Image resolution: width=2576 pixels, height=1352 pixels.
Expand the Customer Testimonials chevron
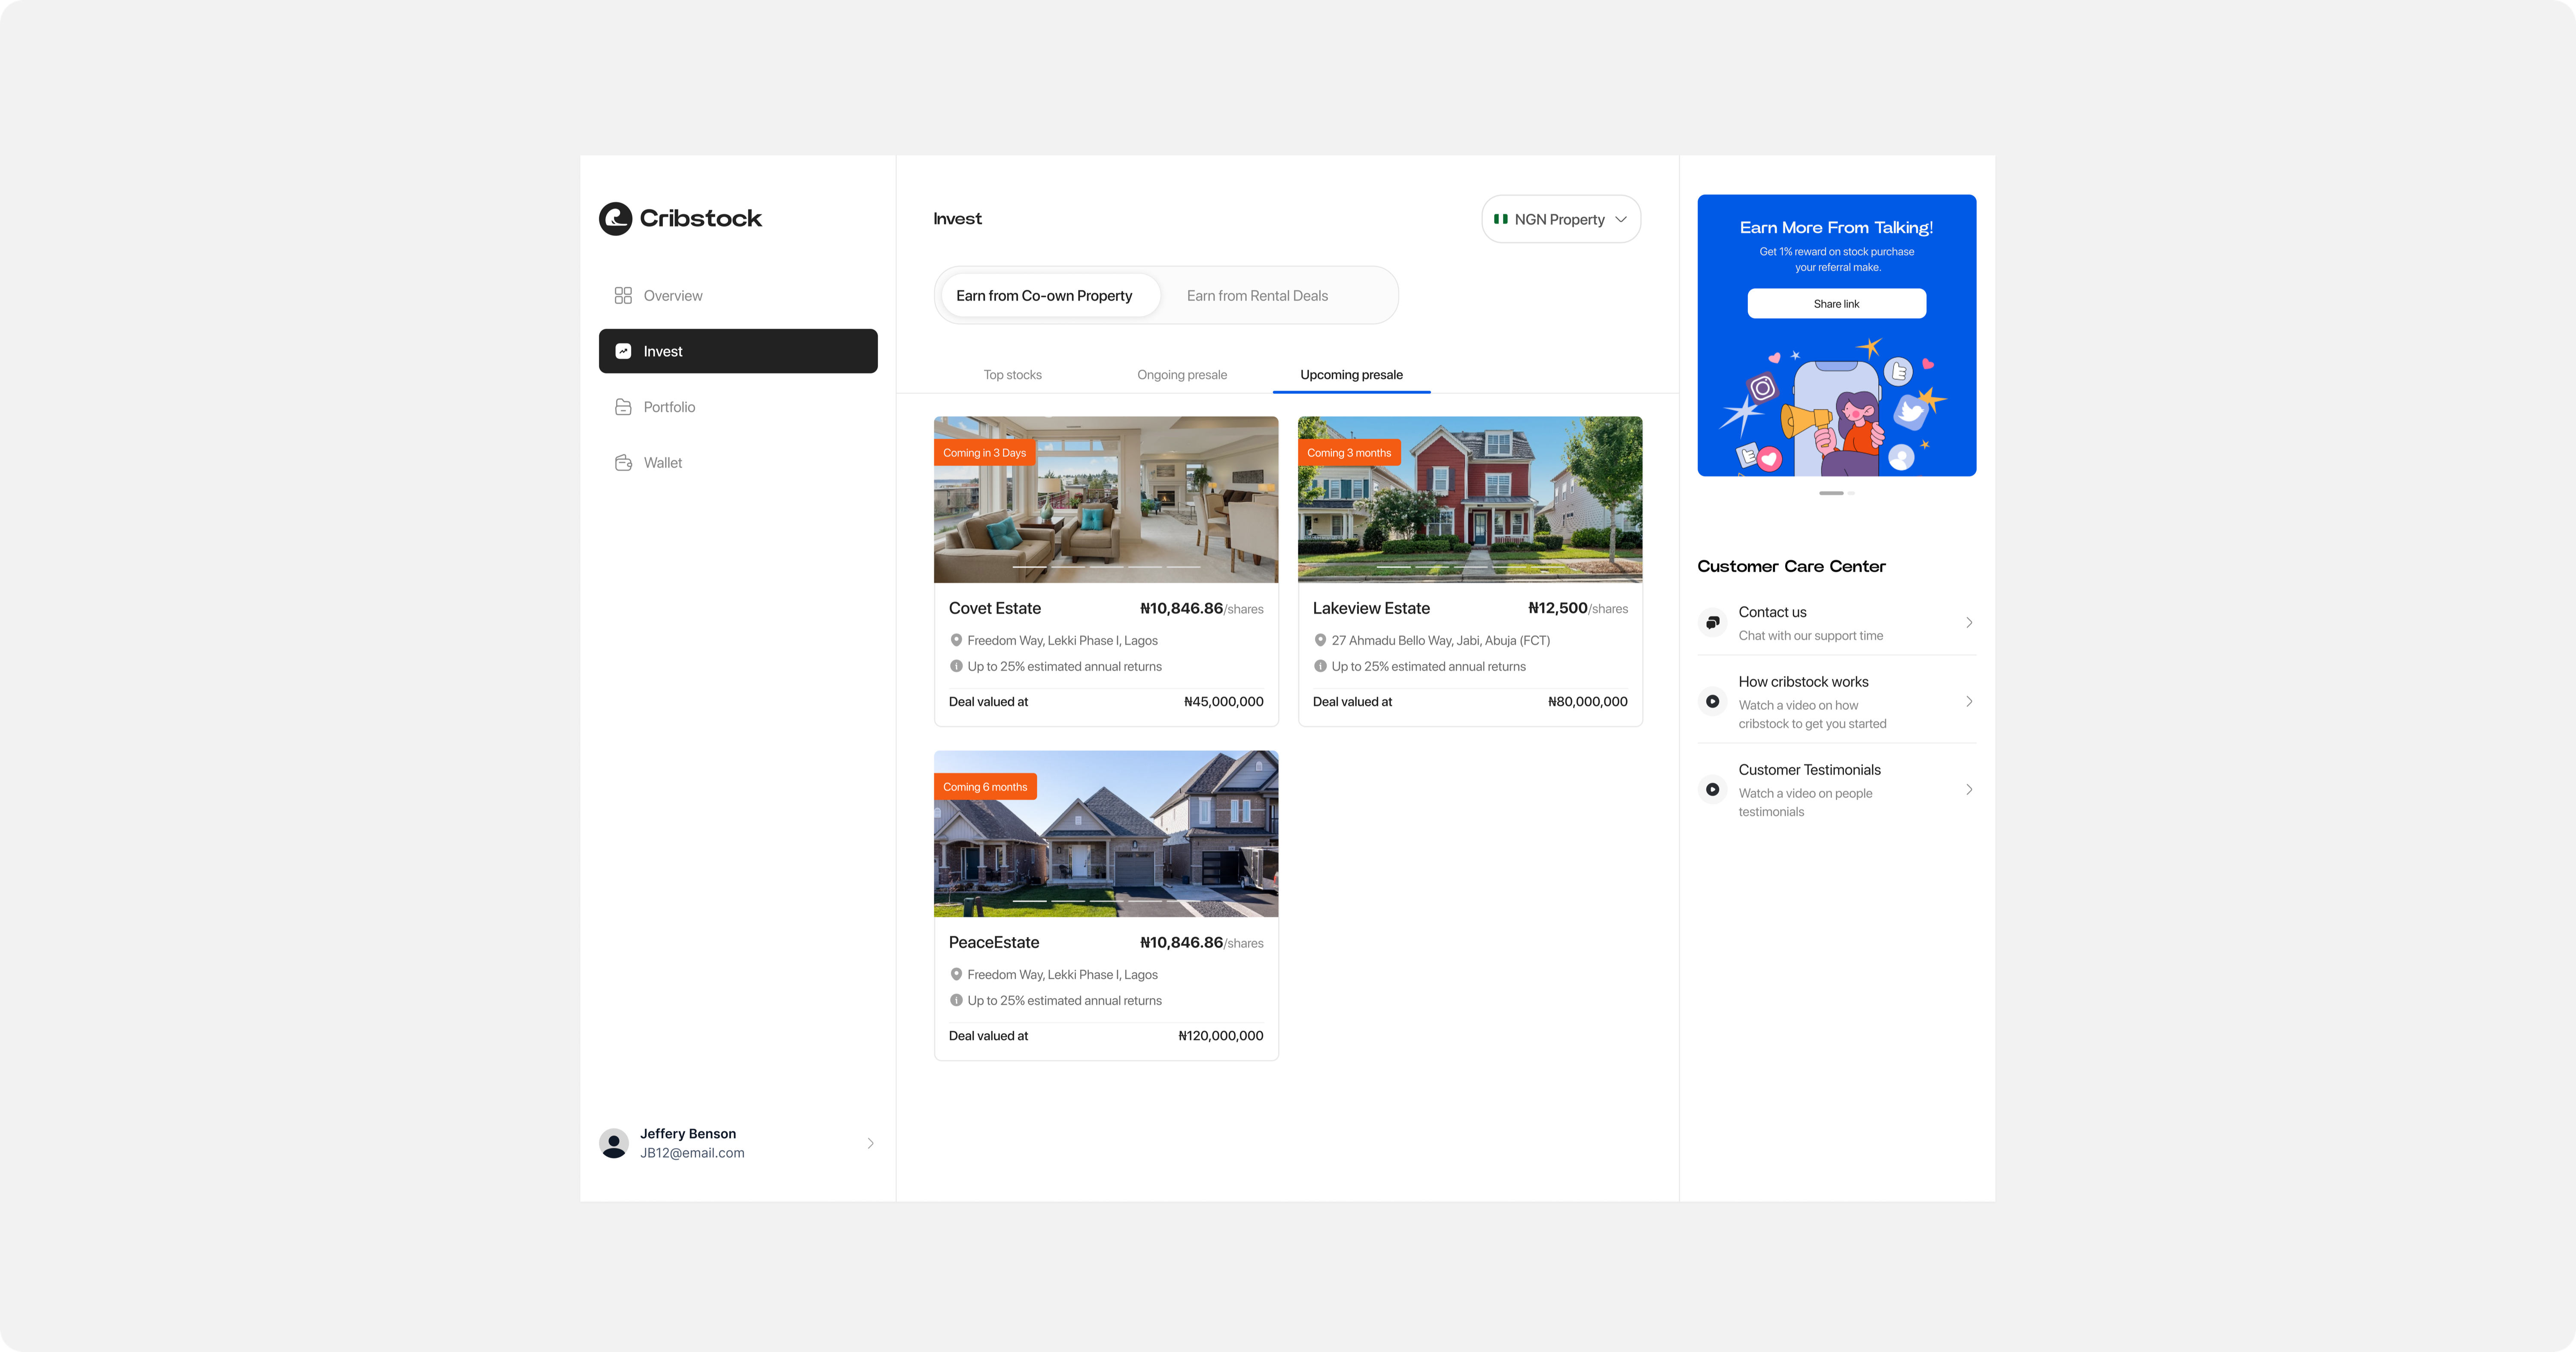click(1969, 789)
